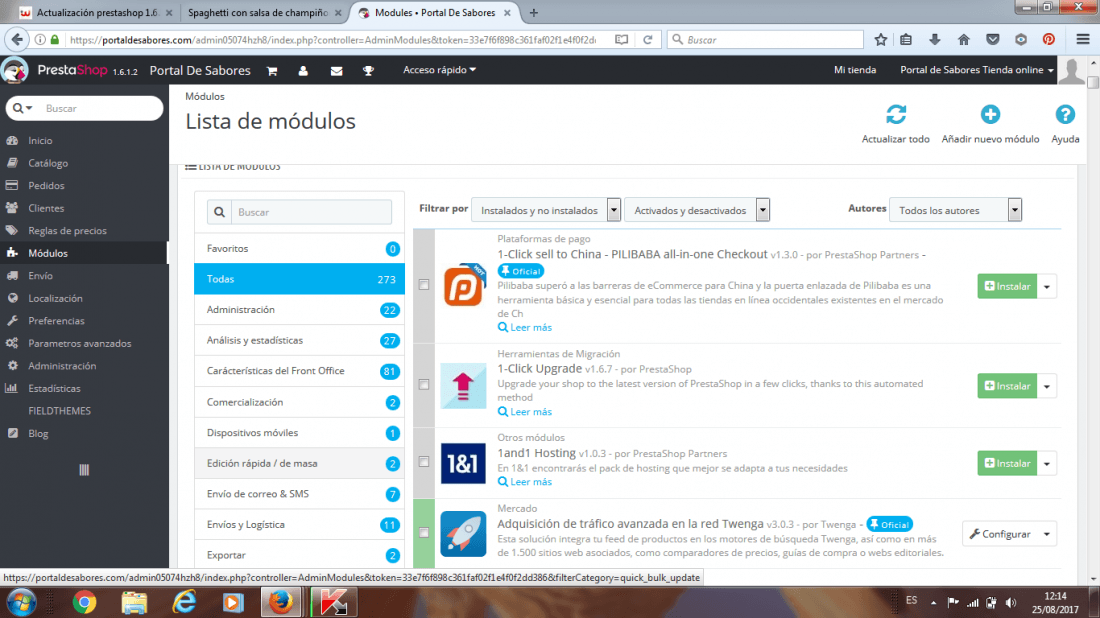1100x618 pixels.
Task: Configure the Twenga module
Action: [1000, 534]
